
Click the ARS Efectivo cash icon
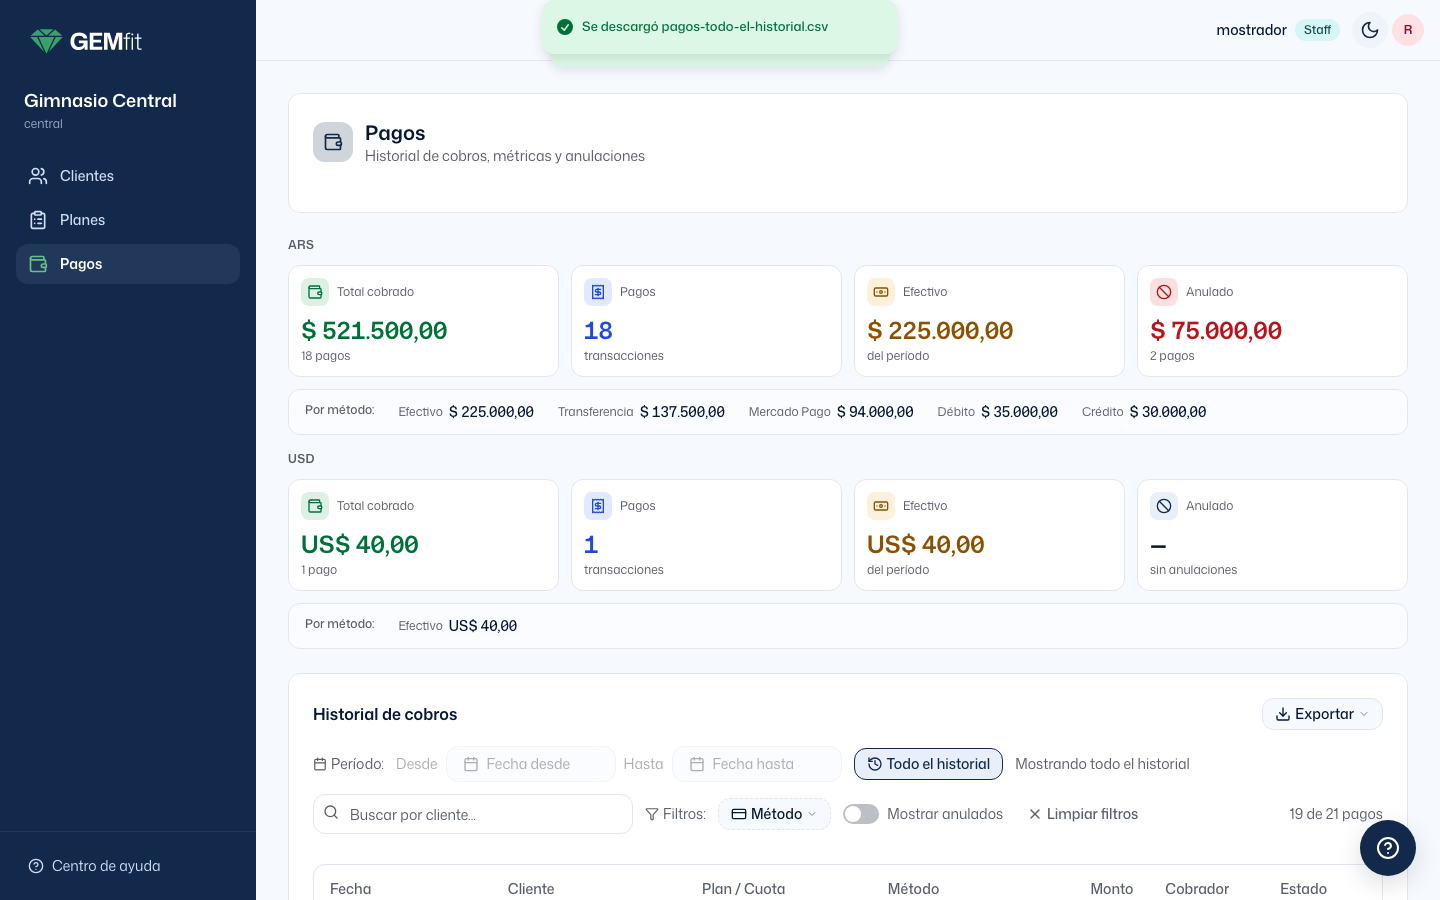pyautogui.click(x=881, y=292)
